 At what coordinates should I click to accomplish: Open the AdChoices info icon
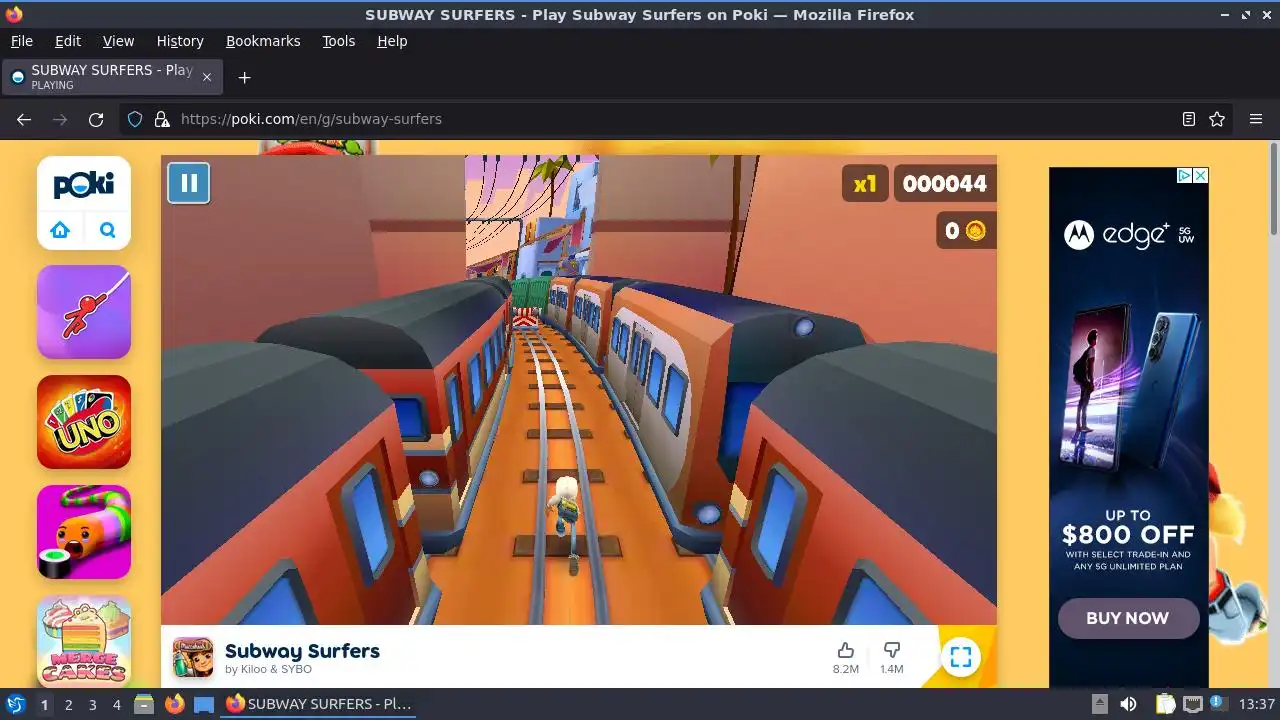coord(1184,175)
